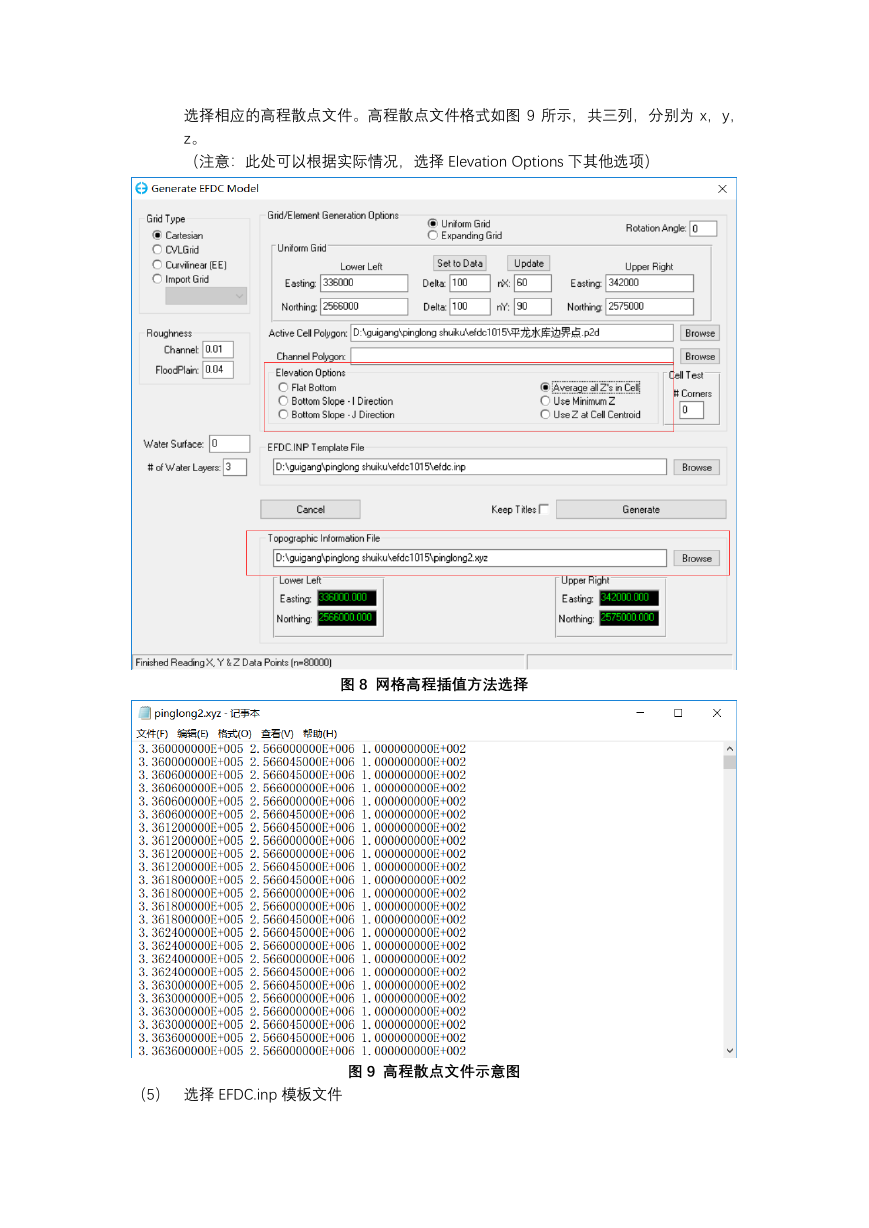Select Use Minimum Z option
Screen dimensions: 869x1228
[545, 401]
